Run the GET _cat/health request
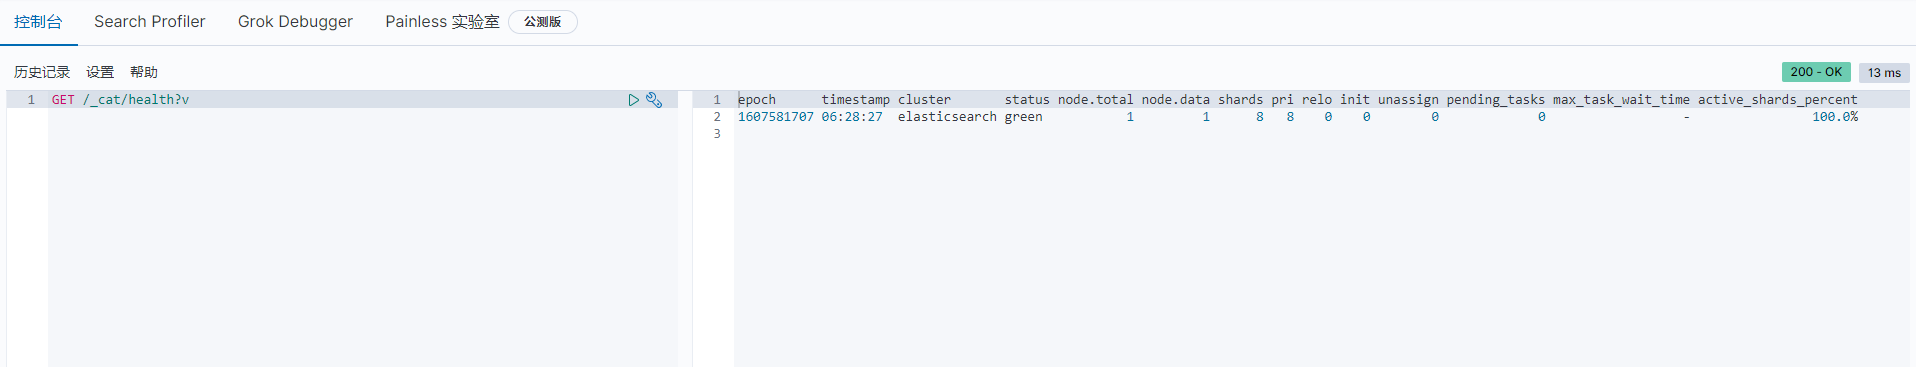This screenshot has height=367, width=1916. 634,100
